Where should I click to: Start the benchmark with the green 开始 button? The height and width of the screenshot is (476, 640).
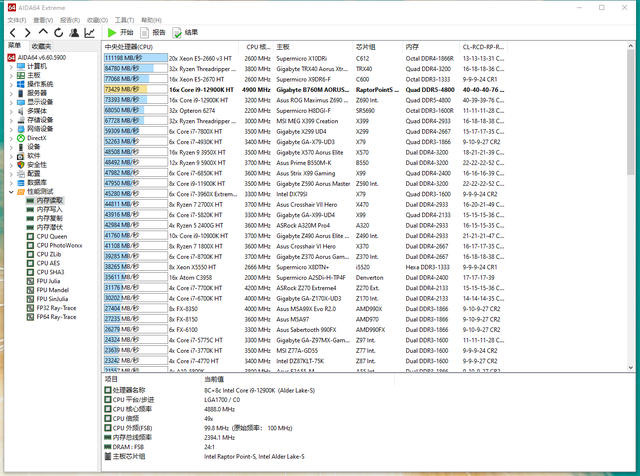120,33
